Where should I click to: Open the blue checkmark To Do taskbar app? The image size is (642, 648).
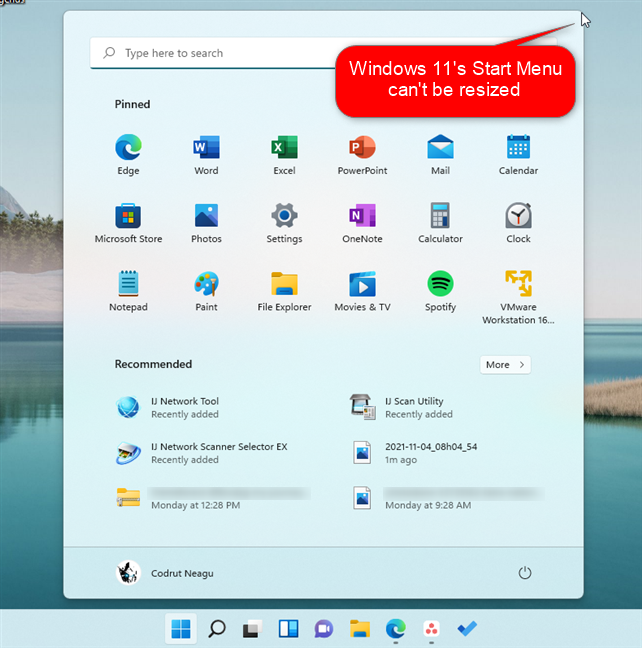467,629
